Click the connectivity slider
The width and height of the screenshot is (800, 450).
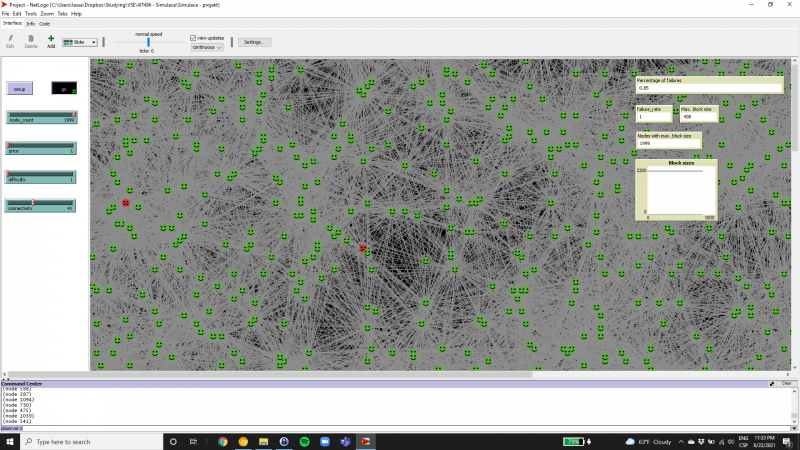(41, 206)
